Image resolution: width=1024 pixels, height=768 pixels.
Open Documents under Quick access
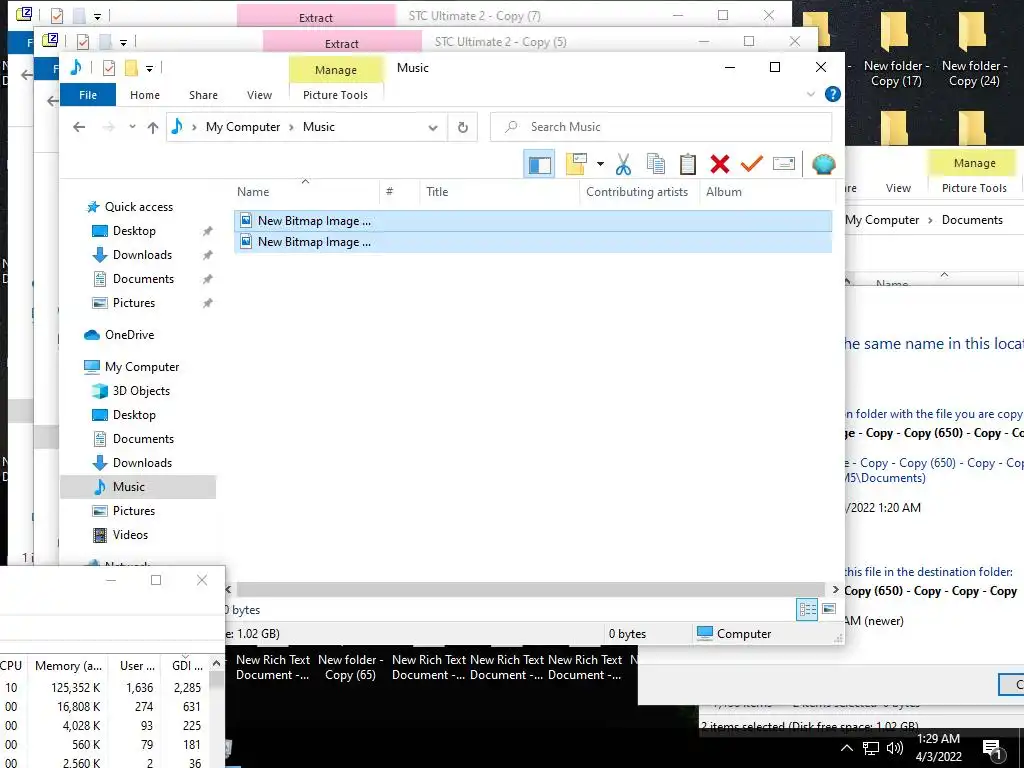143,279
